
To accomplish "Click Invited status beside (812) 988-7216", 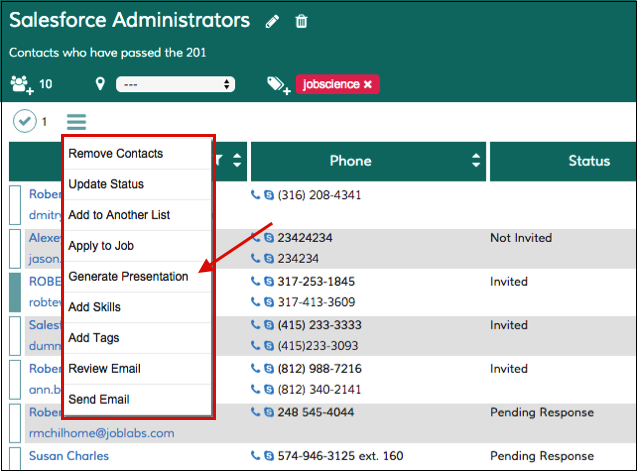I will click(x=509, y=369).
